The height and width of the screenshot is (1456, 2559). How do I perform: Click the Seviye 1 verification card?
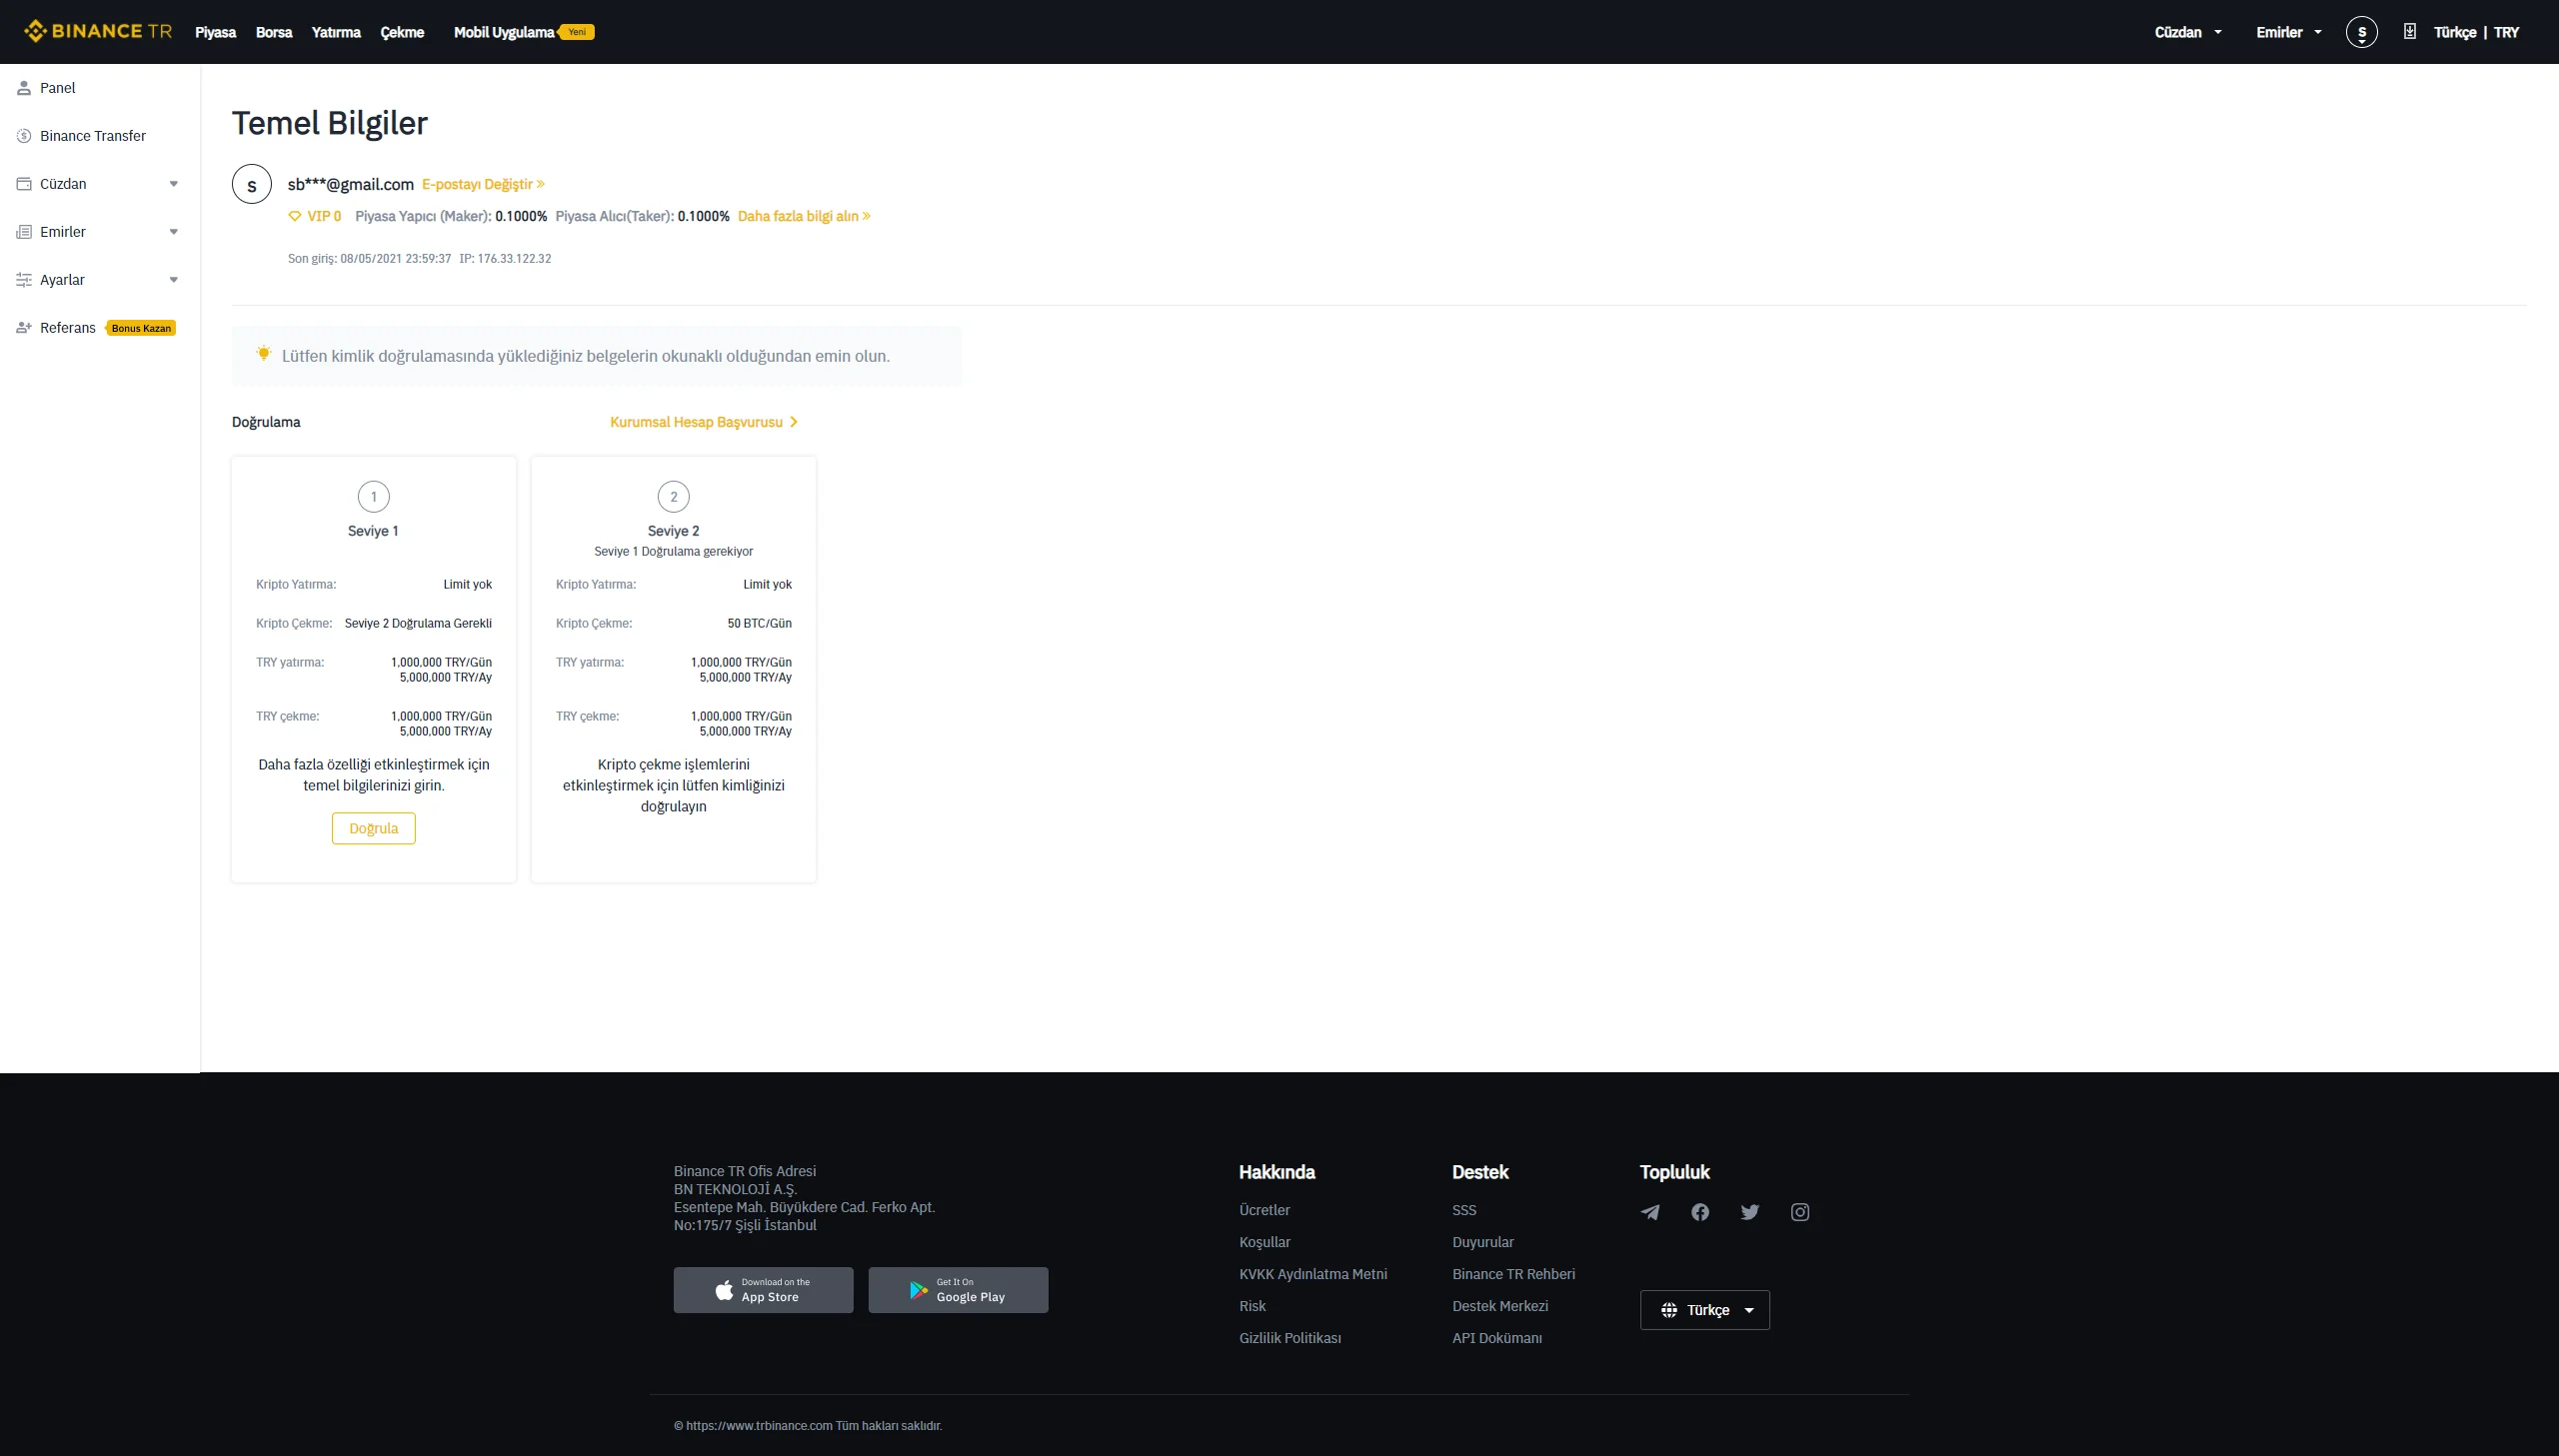coord(374,669)
